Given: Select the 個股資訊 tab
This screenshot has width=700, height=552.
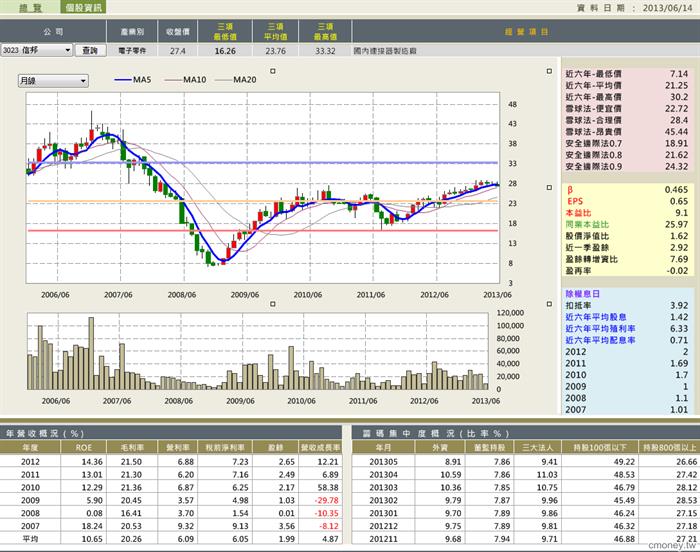Looking at the screenshot, I should coord(83,7).
